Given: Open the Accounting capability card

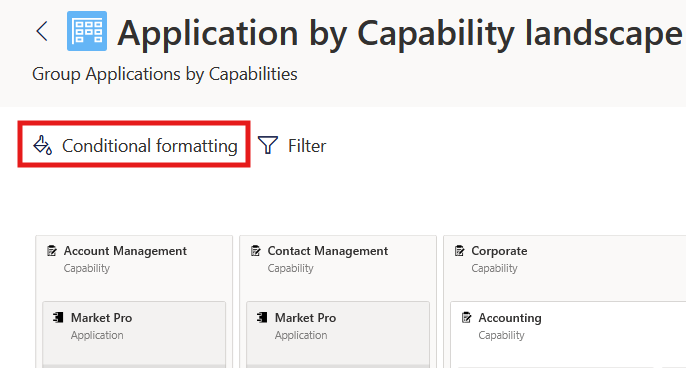Looking at the screenshot, I should coord(568,335).
